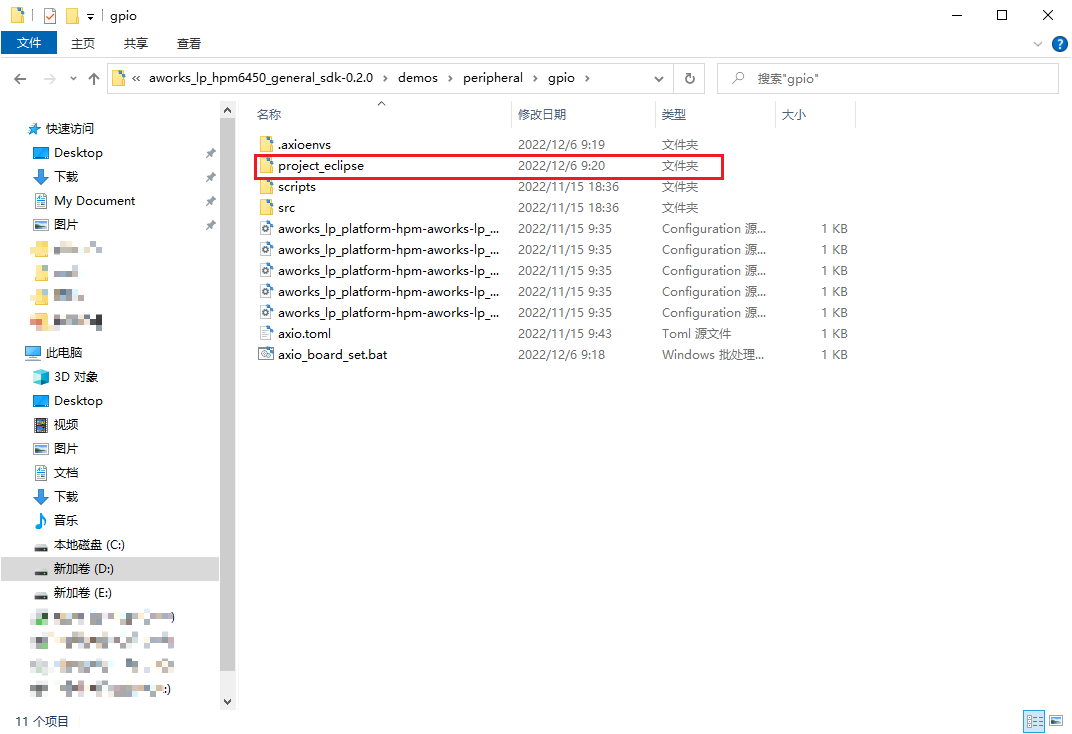
Task: Open 下载 under 此电脑
Action: click(66, 496)
